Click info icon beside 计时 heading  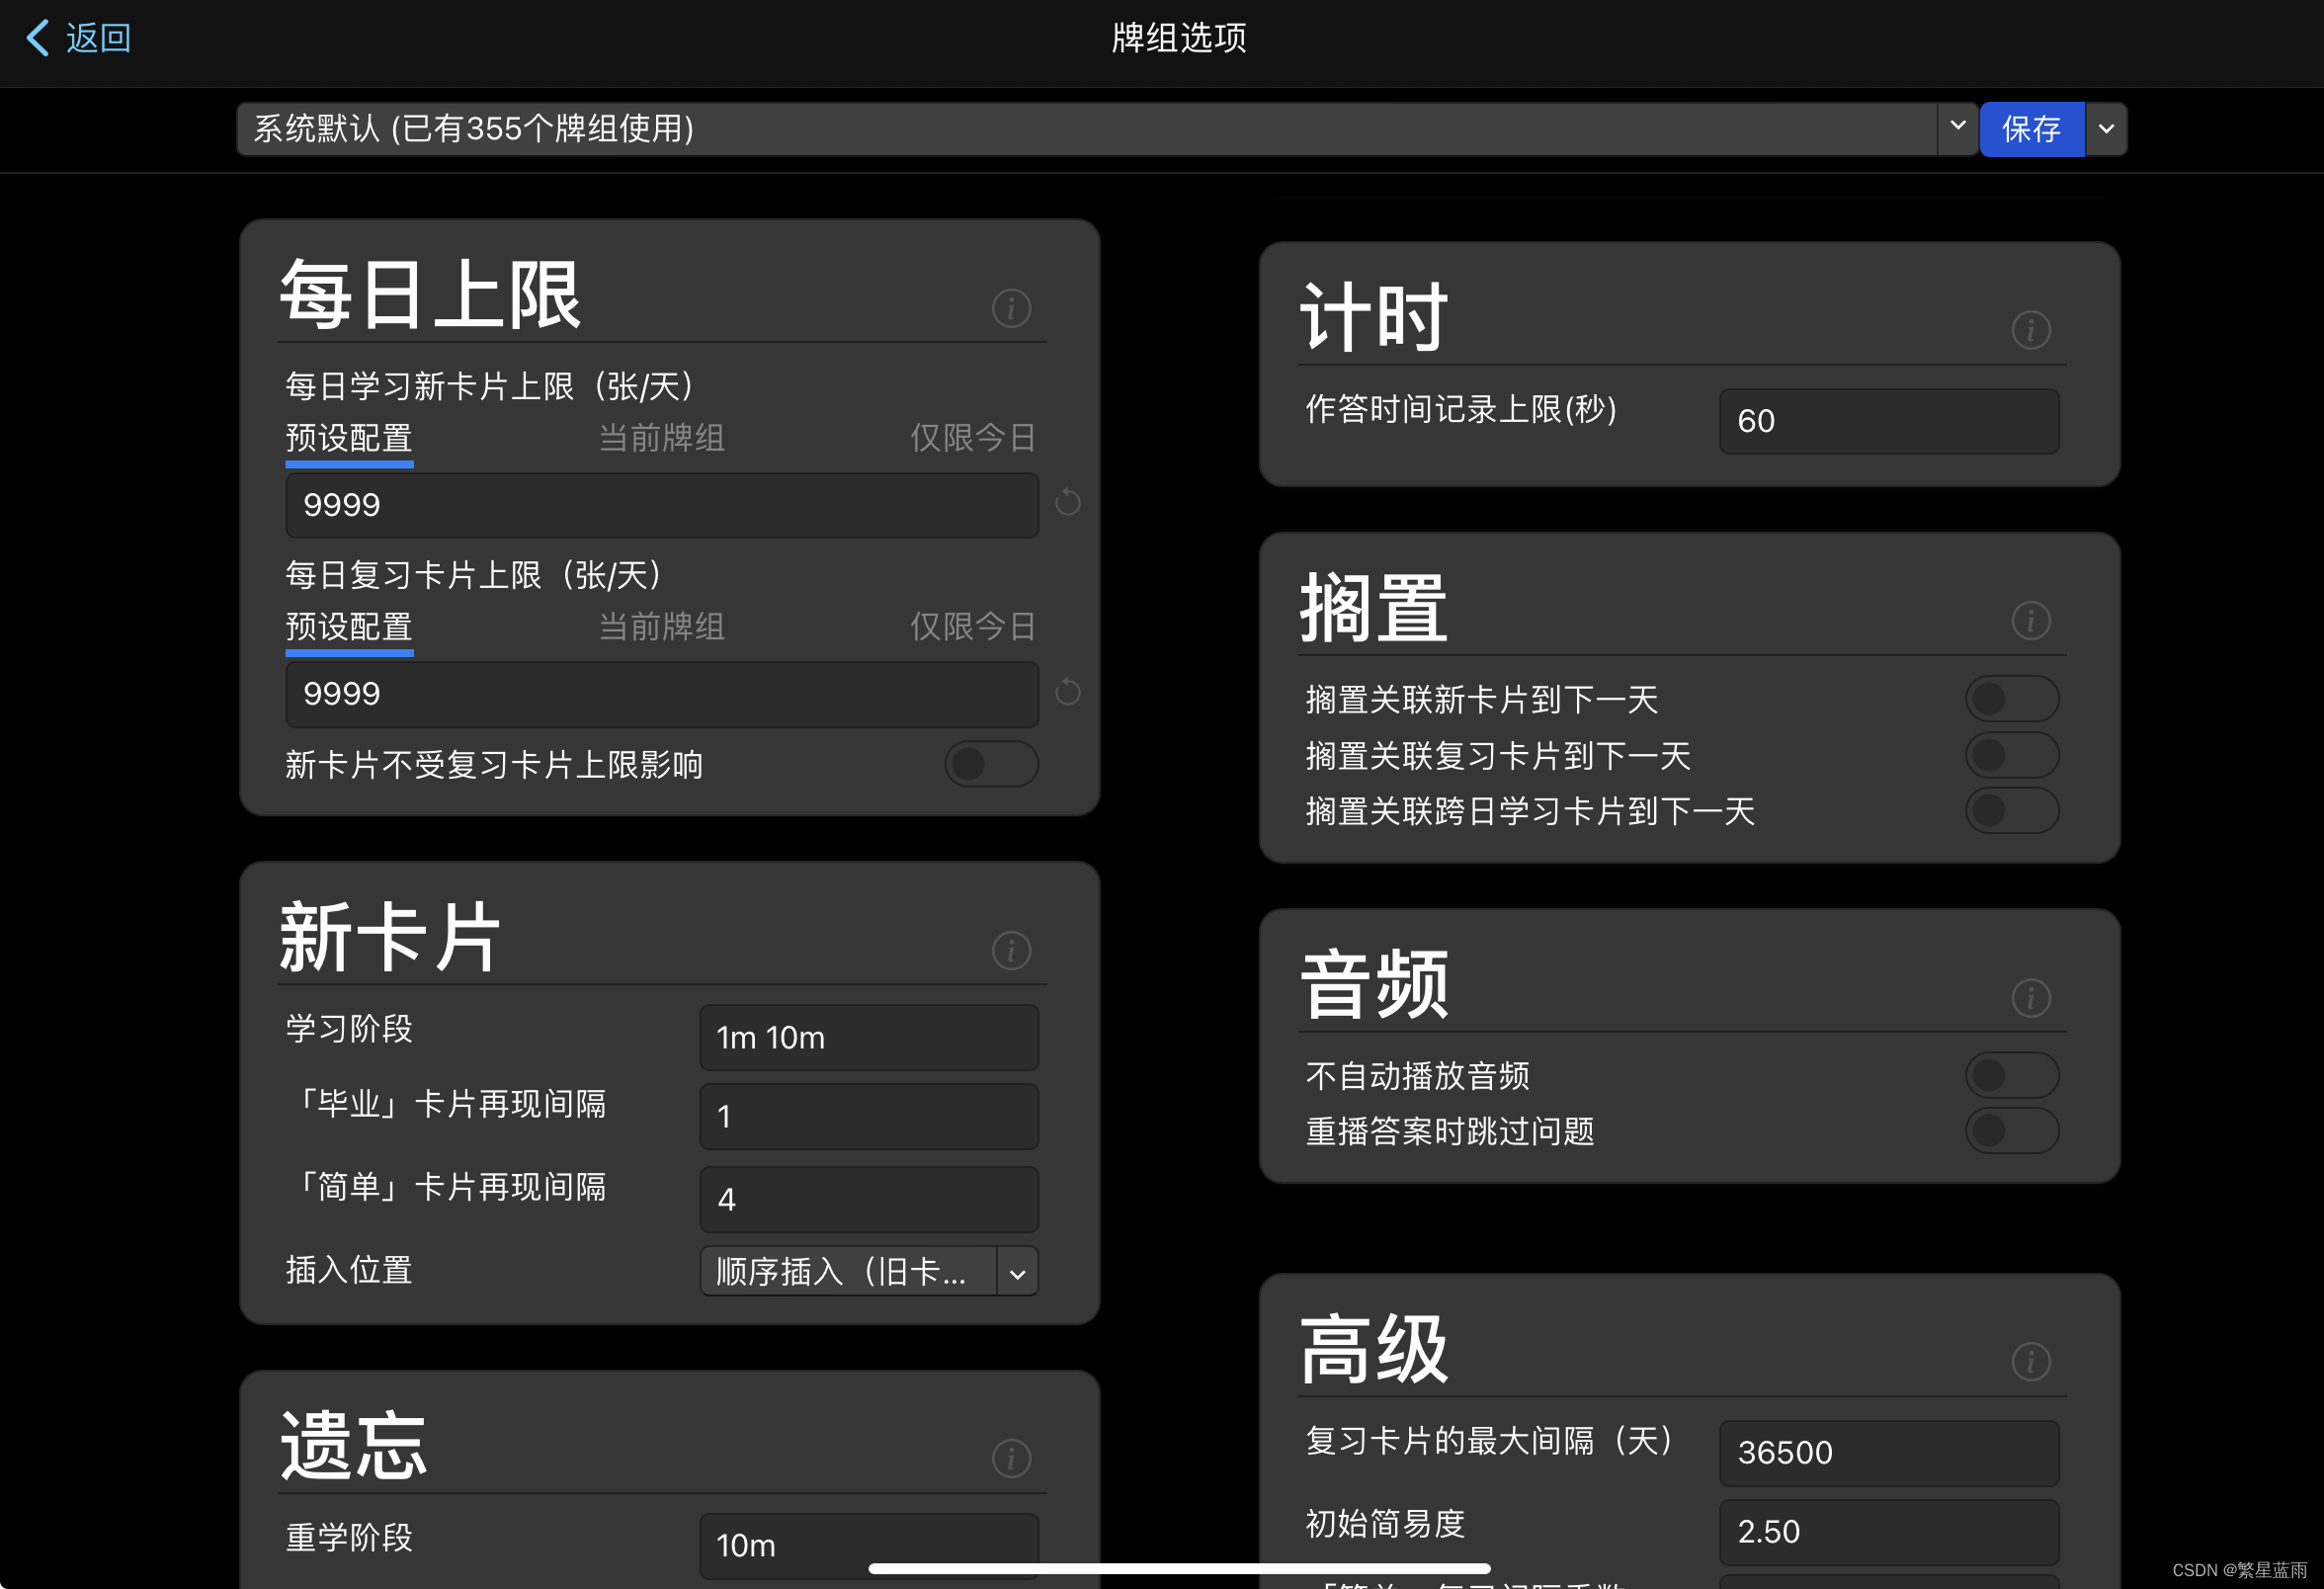(x=2030, y=330)
